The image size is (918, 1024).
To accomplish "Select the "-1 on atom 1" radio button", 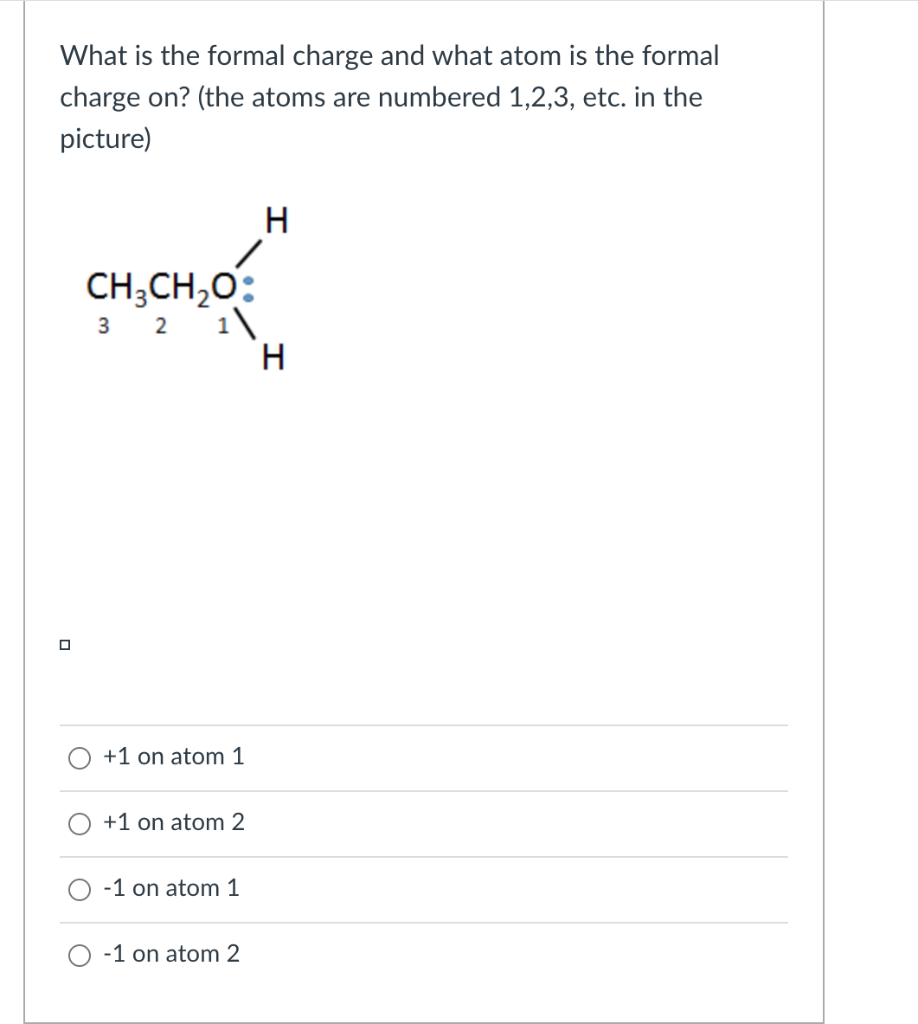I will pos(78,889).
